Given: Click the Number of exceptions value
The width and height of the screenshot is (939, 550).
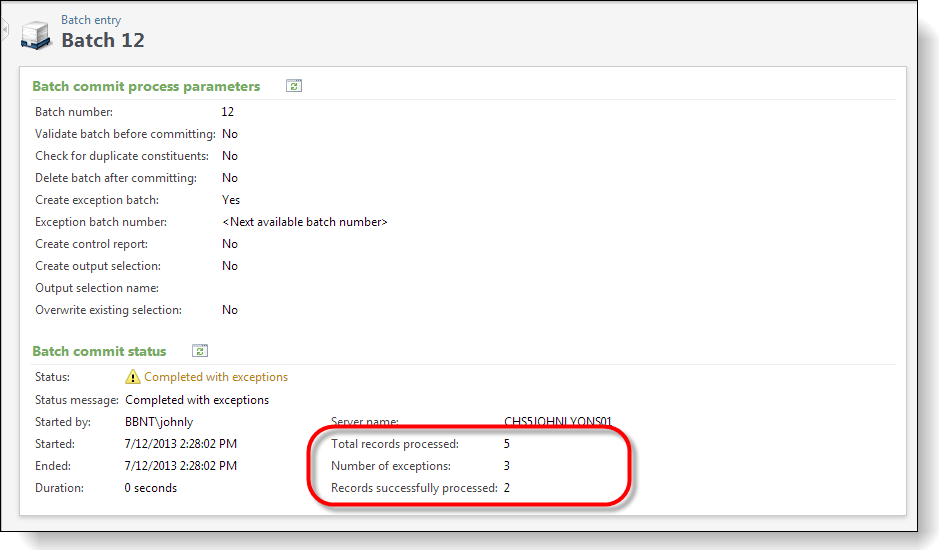Looking at the screenshot, I should (x=507, y=466).
